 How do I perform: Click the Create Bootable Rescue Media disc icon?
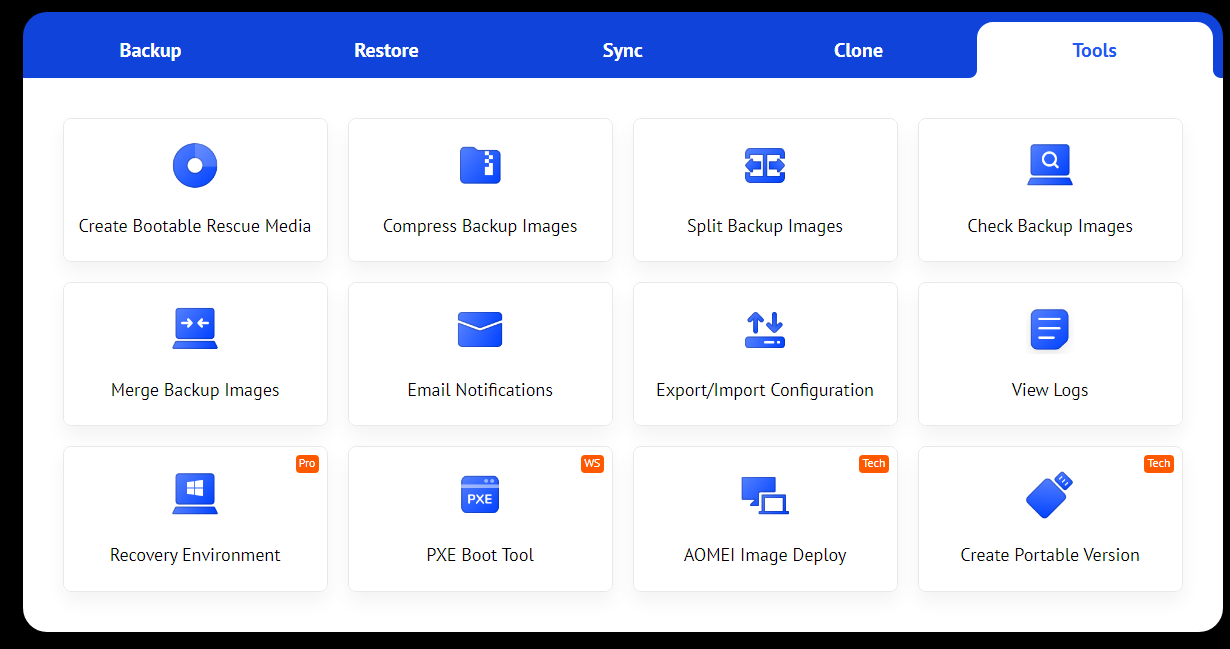195,165
